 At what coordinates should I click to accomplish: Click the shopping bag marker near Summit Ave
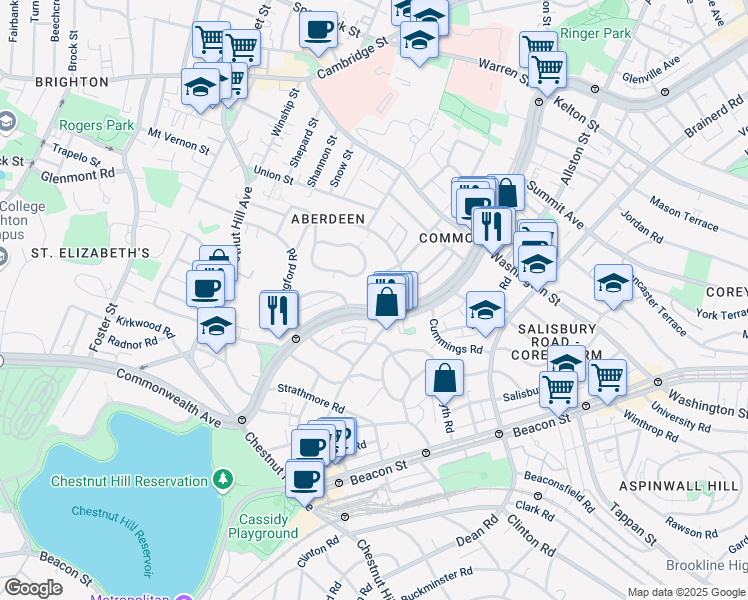507,193
